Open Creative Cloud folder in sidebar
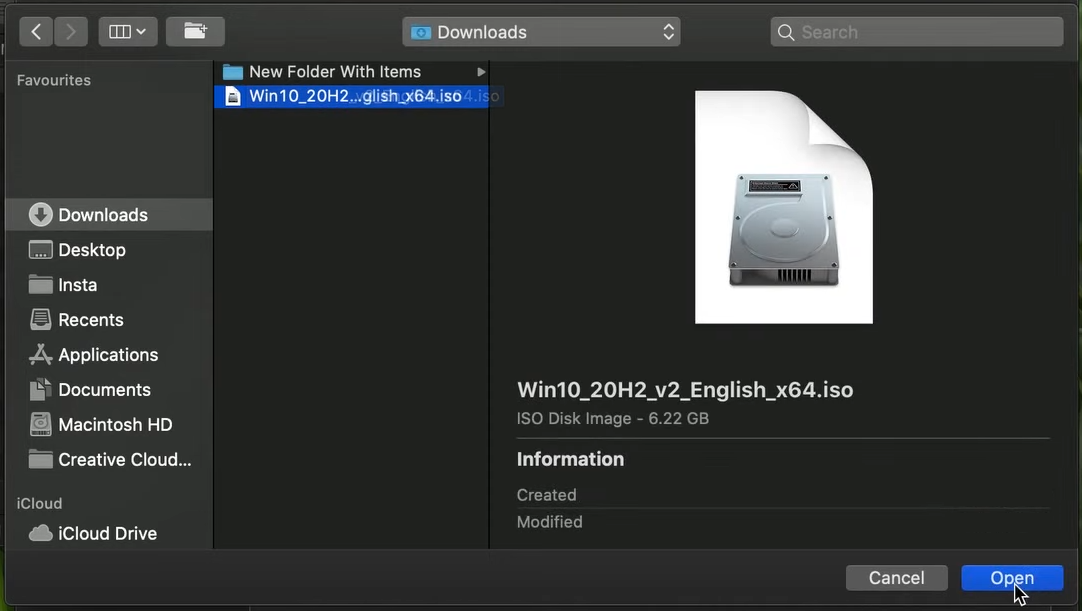 tap(109, 460)
